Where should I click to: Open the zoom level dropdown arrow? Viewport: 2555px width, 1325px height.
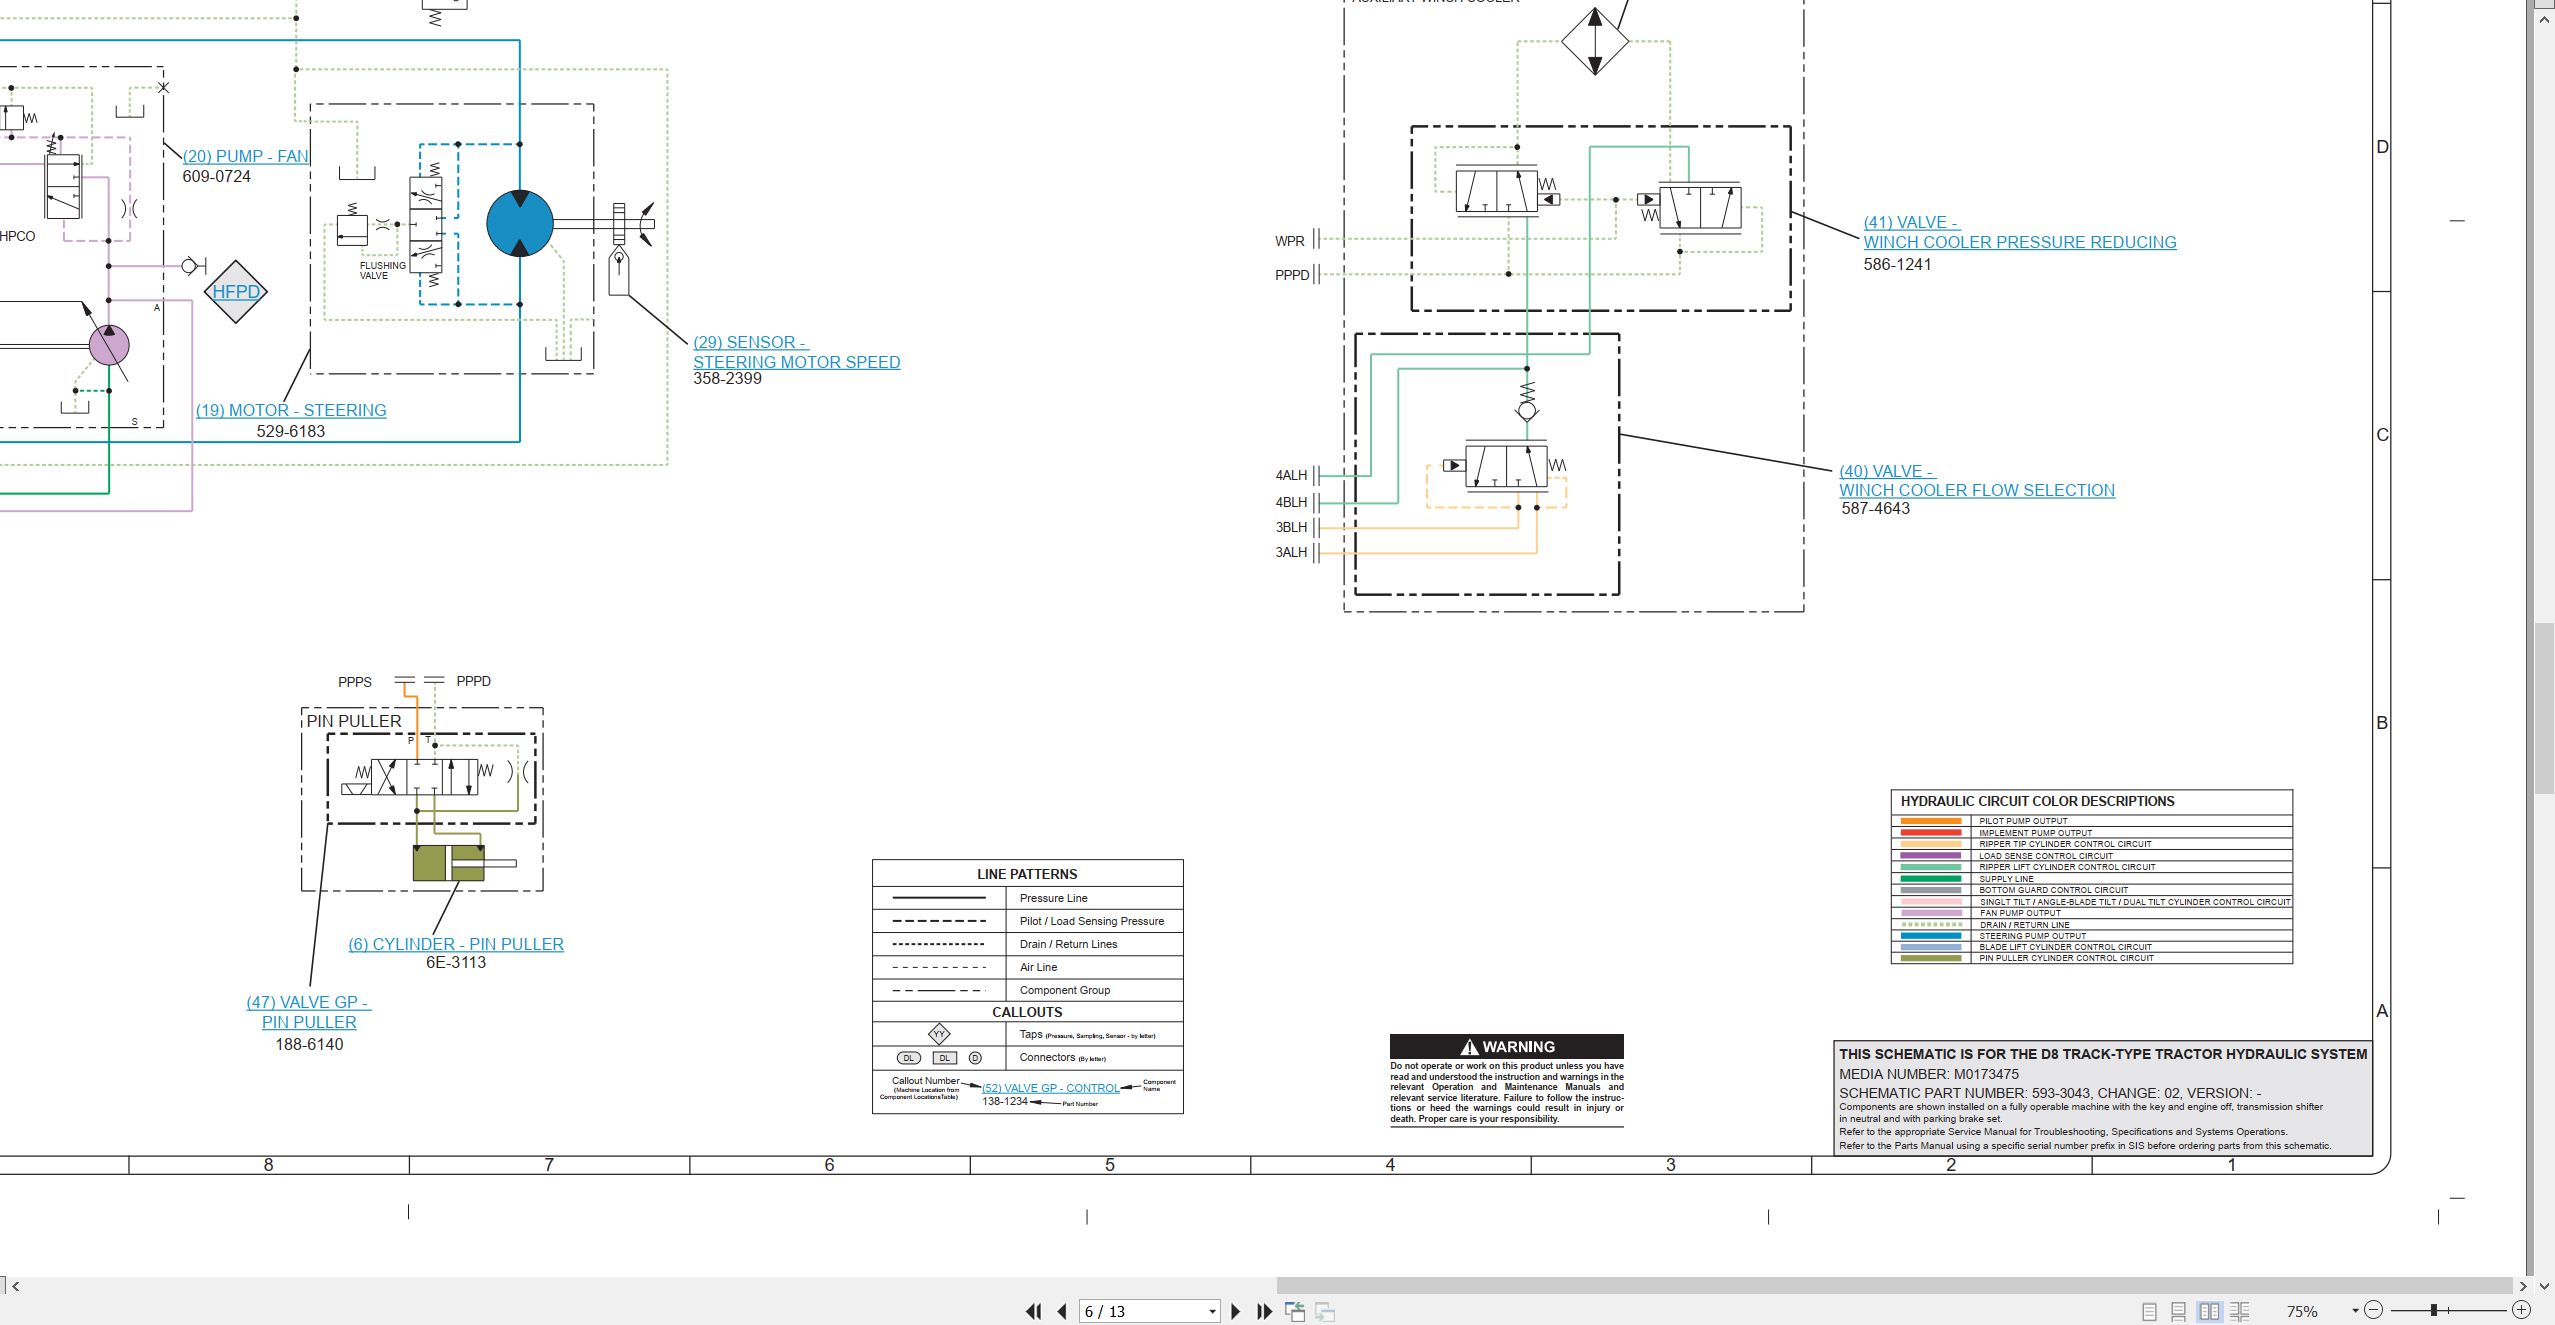(2355, 1310)
